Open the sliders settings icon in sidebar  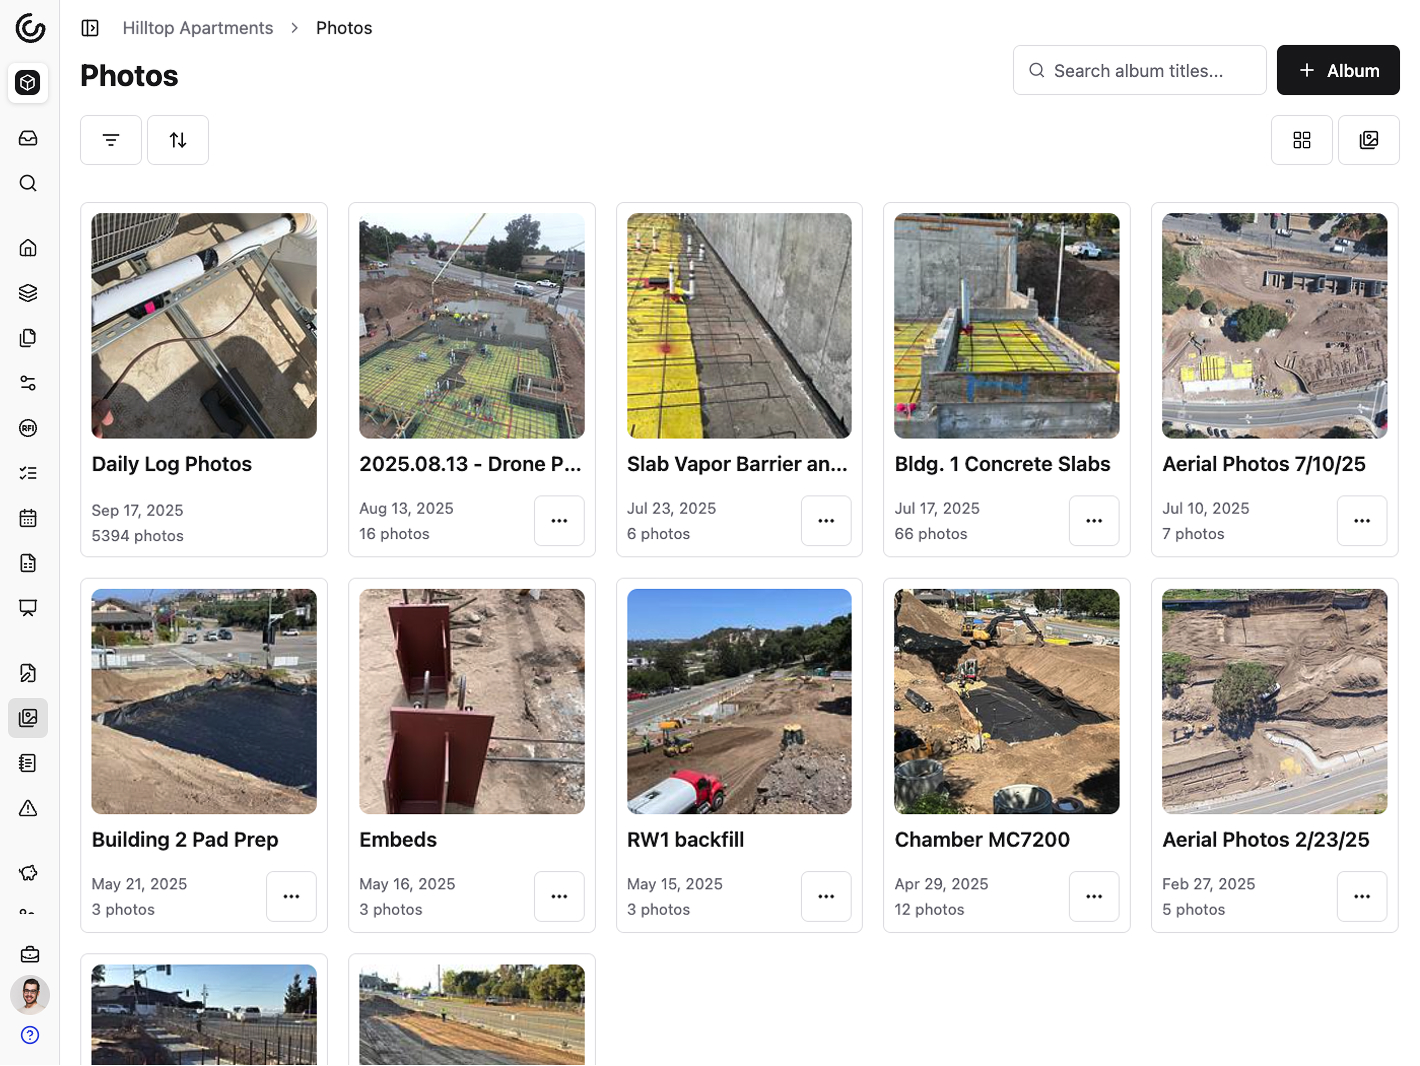coord(28,383)
